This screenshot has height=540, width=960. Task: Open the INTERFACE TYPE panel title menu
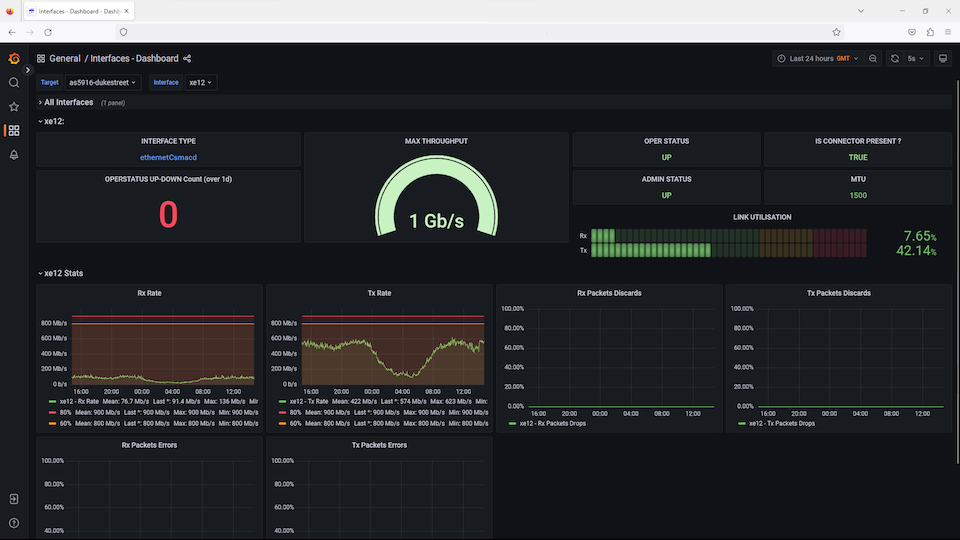pos(168,141)
